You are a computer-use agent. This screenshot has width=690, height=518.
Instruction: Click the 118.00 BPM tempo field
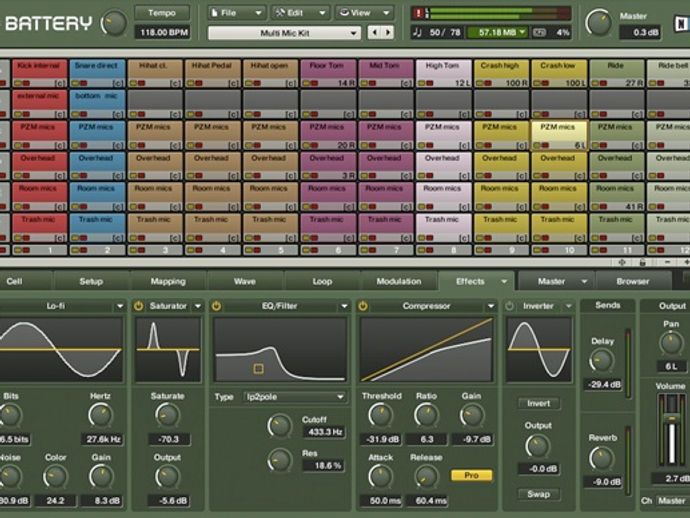click(163, 32)
